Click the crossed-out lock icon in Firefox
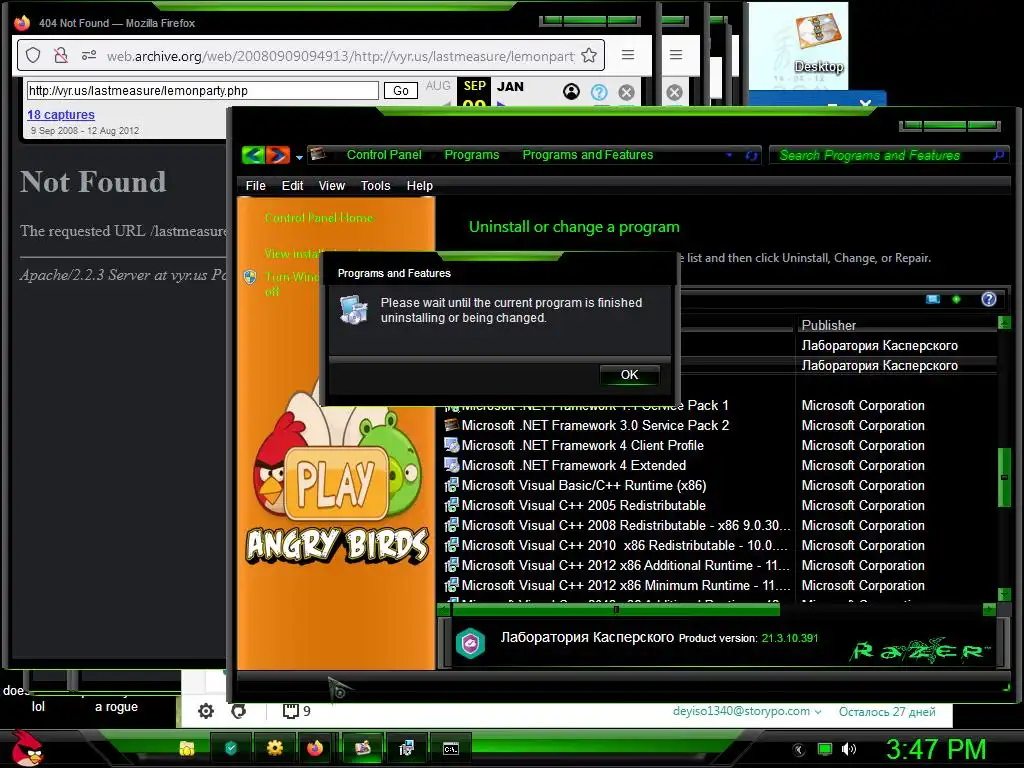 point(61,56)
